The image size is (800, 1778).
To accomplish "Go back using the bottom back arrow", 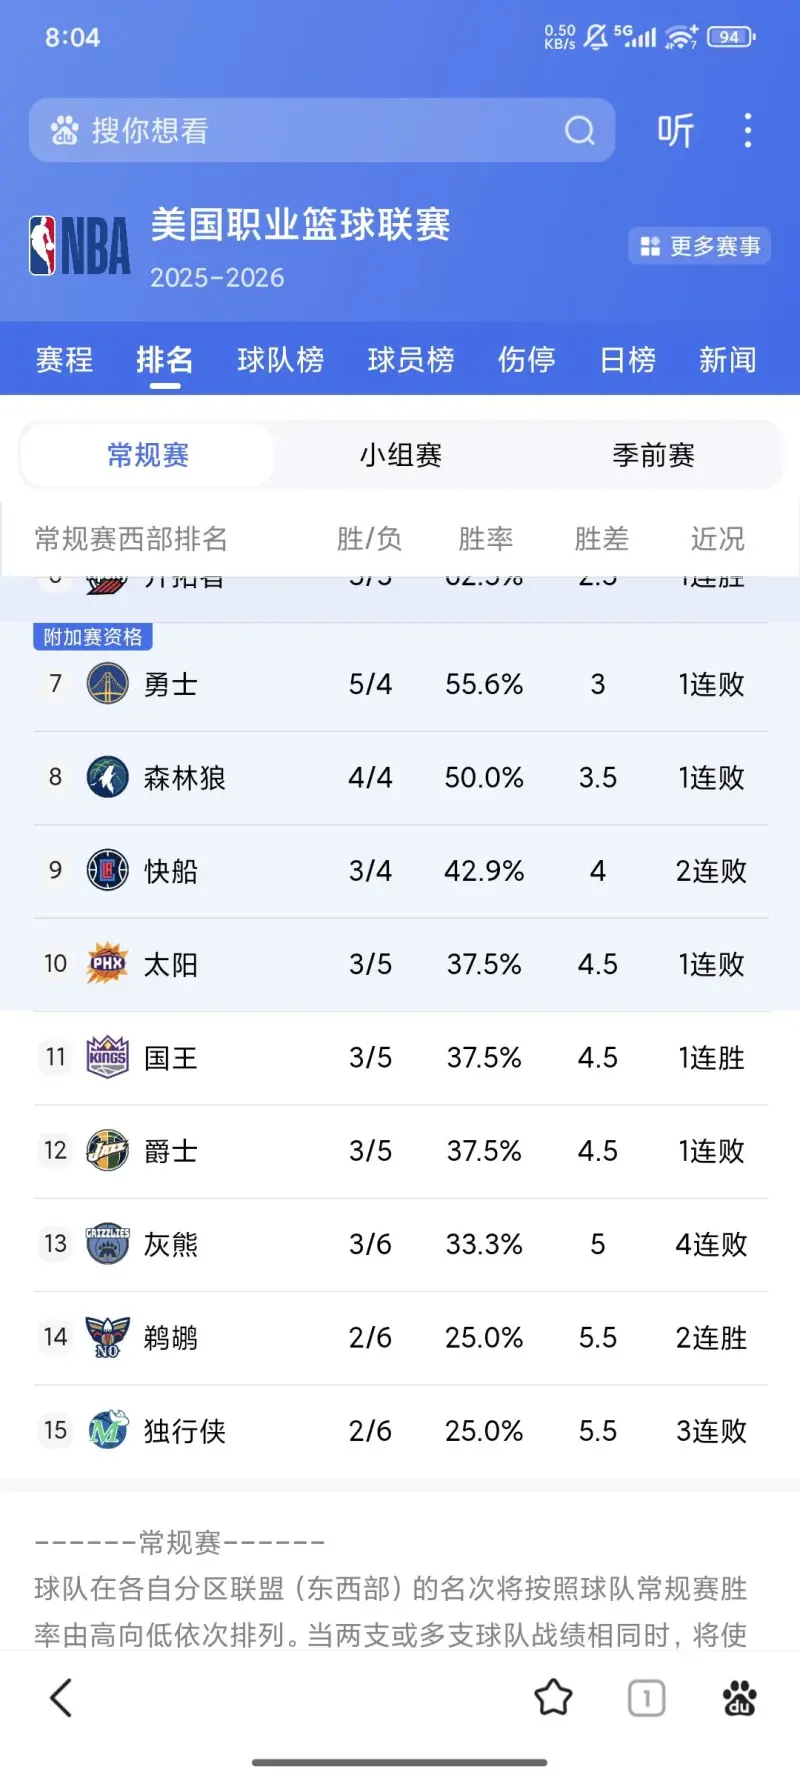I will coord(60,1697).
